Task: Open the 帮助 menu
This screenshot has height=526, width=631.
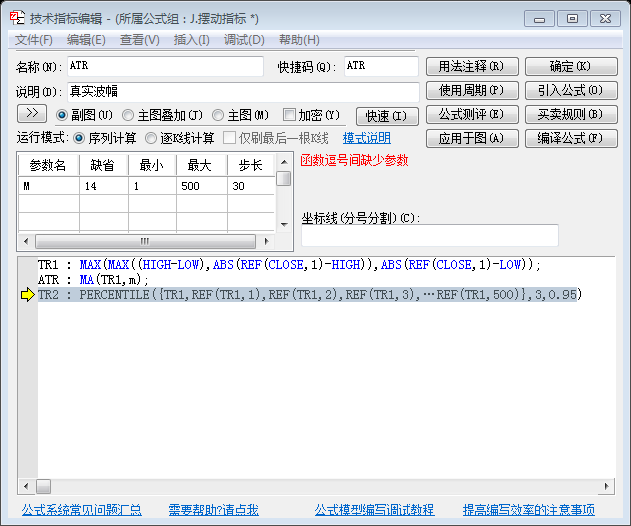Action: point(299,40)
